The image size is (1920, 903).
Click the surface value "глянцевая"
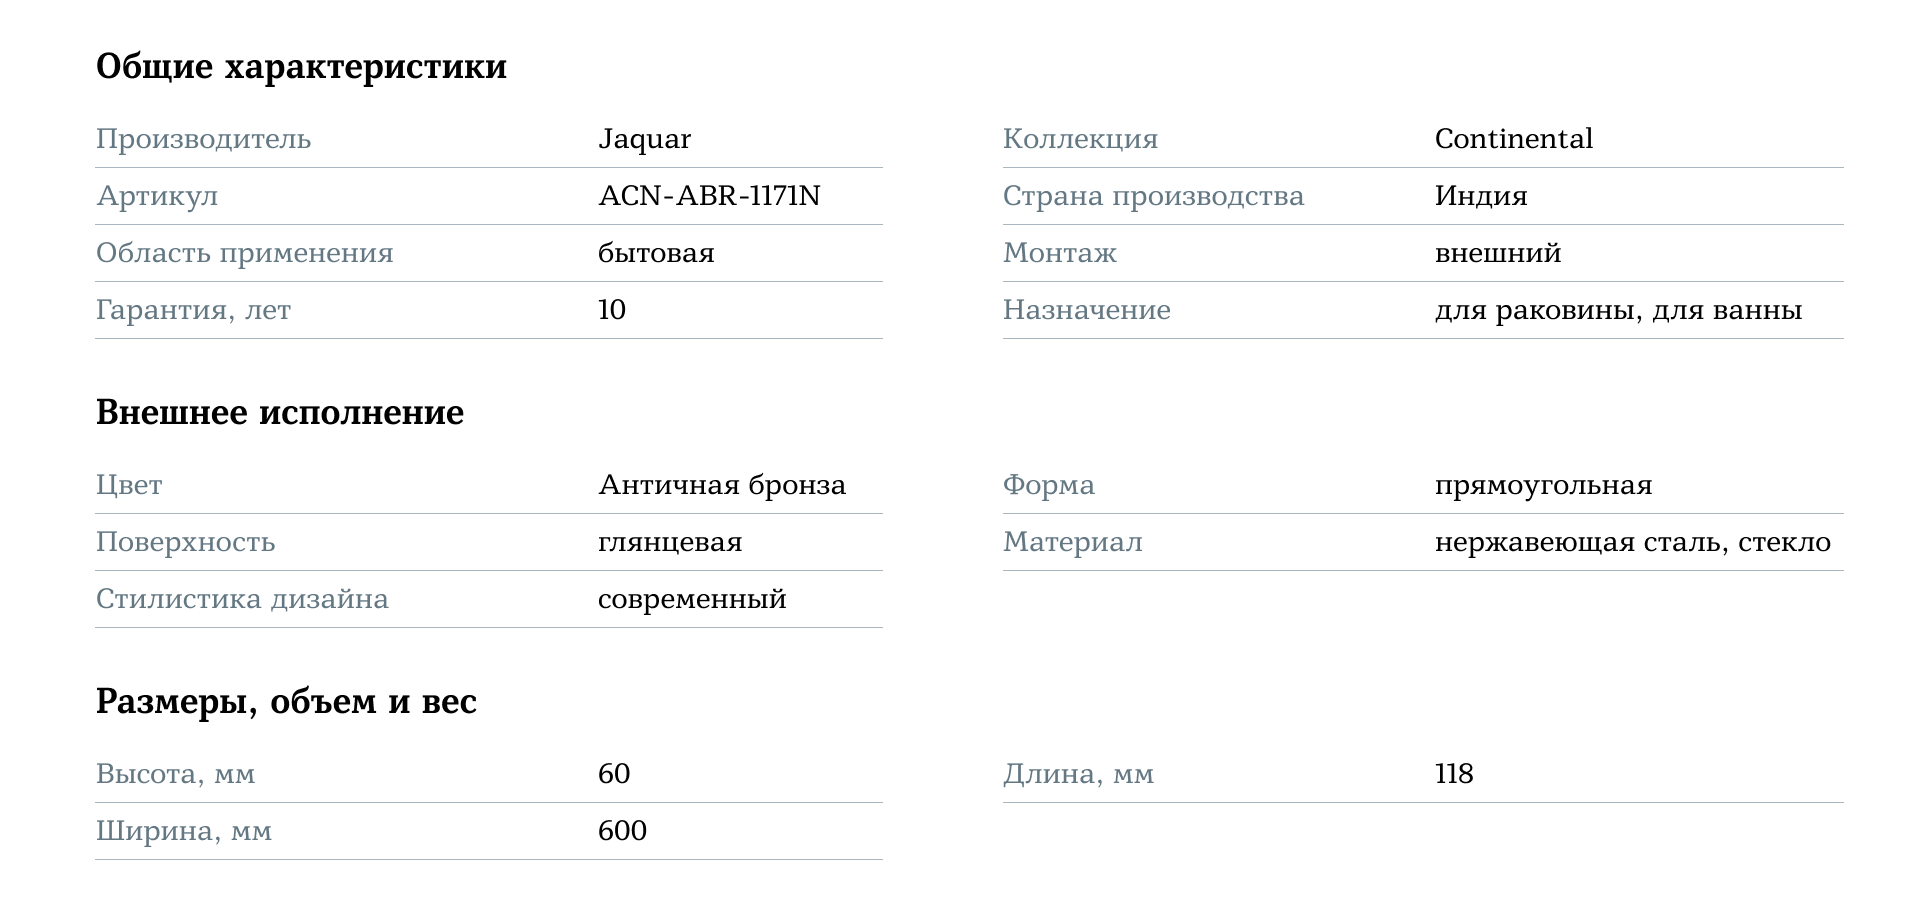tap(669, 542)
